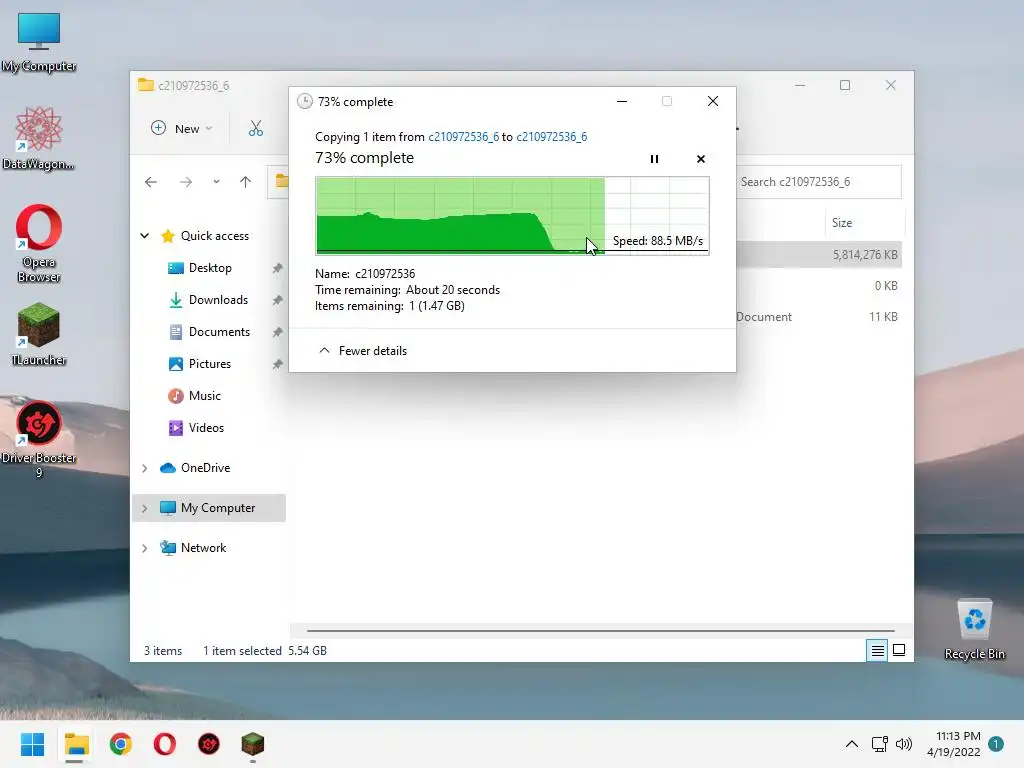The width and height of the screenshot is (1024, 768).
Task: Open the Opera Browser desktop shortcut
Action: pos(39,243)
